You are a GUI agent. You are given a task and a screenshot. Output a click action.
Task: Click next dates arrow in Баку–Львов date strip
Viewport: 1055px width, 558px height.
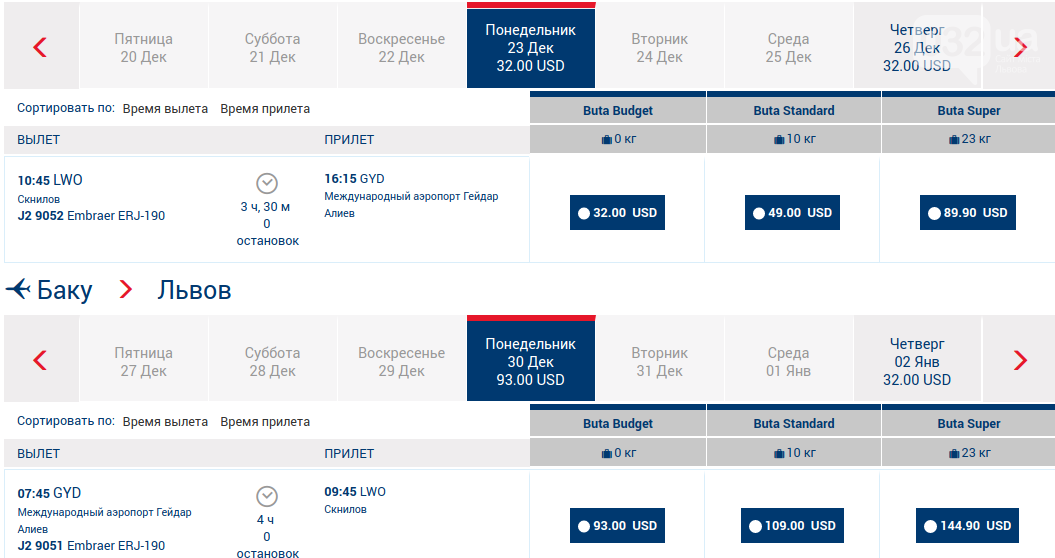[1020, 360]
